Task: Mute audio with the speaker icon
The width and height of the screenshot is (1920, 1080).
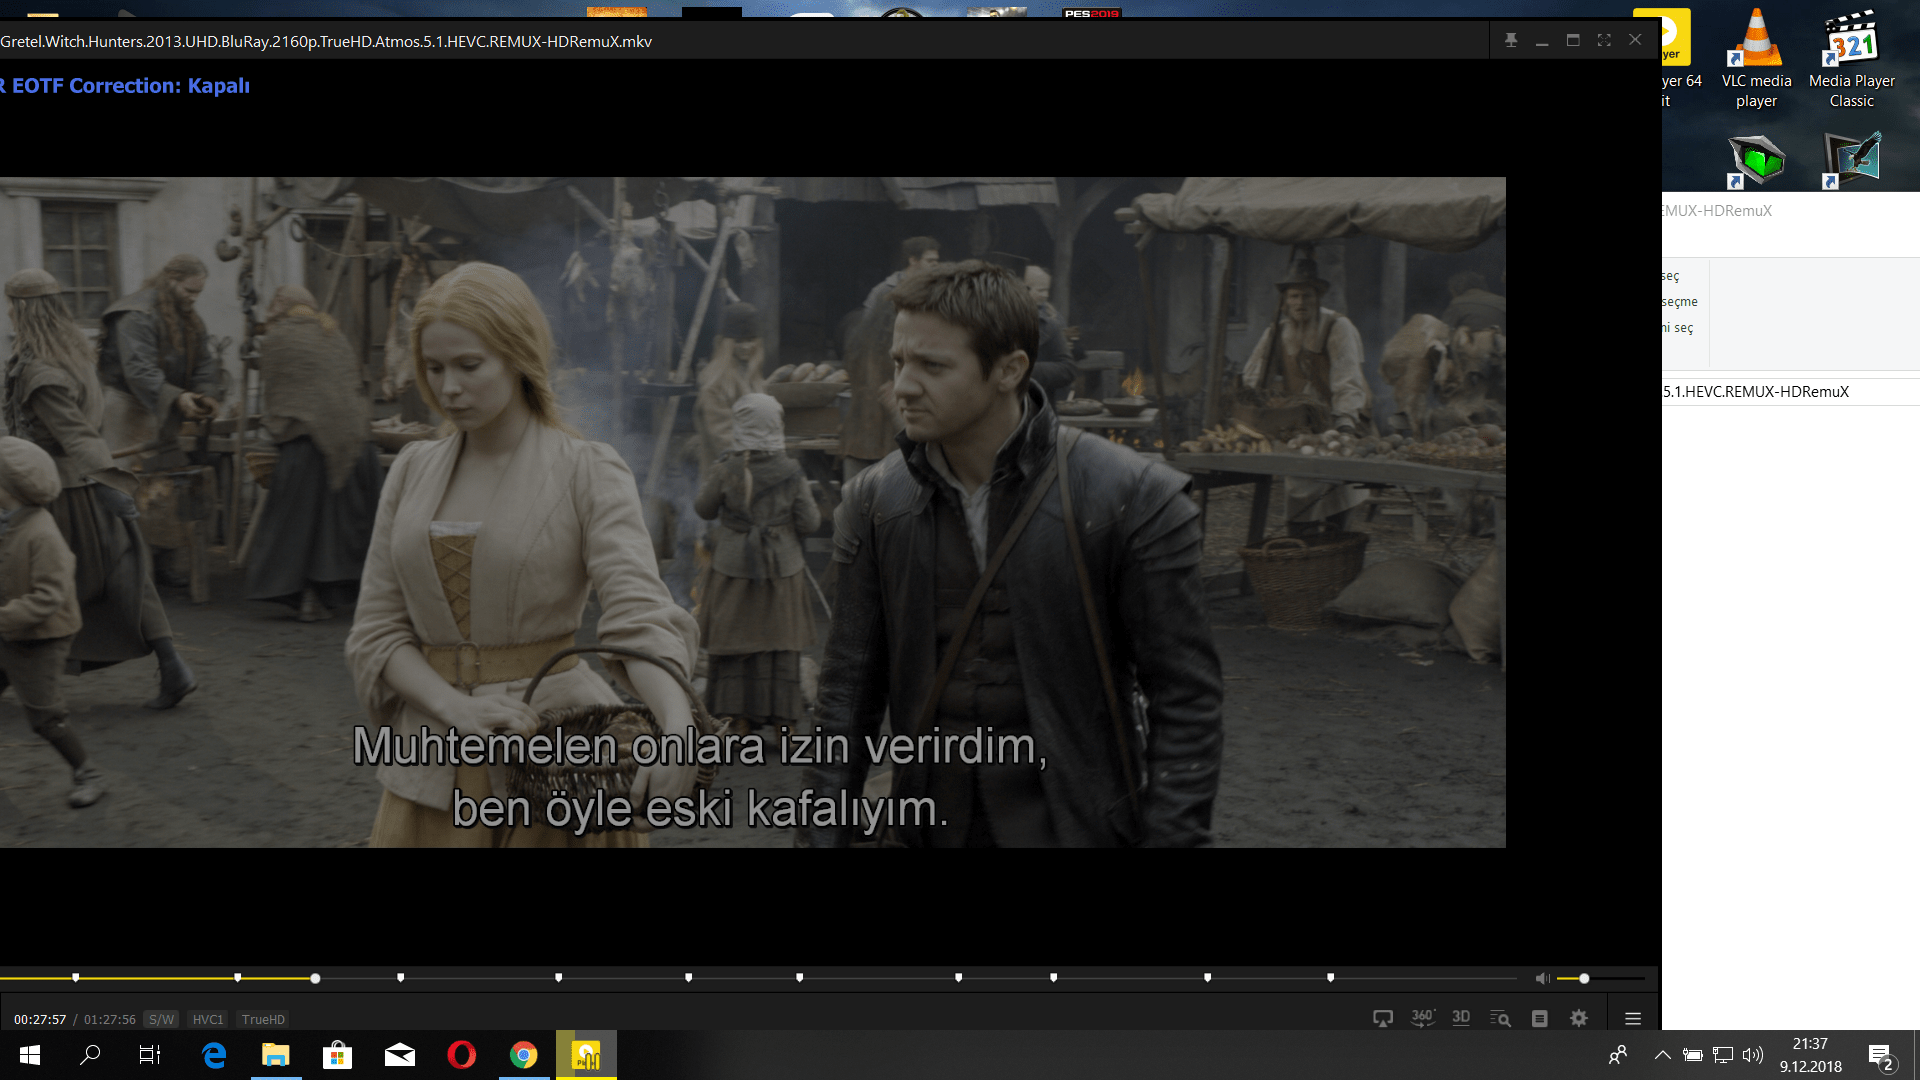Action: click(1542, 978)
